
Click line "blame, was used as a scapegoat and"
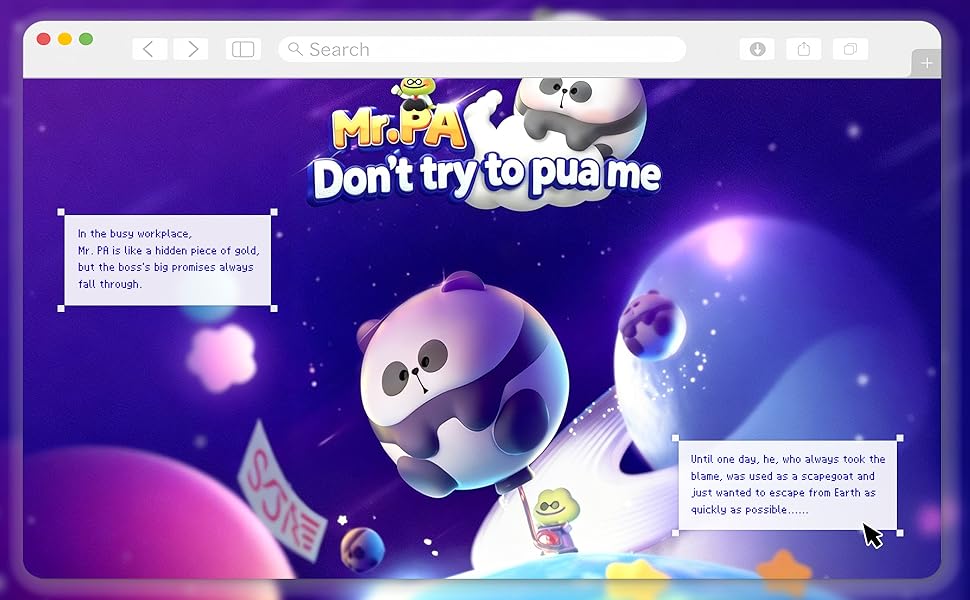click(x=783, y=476)
